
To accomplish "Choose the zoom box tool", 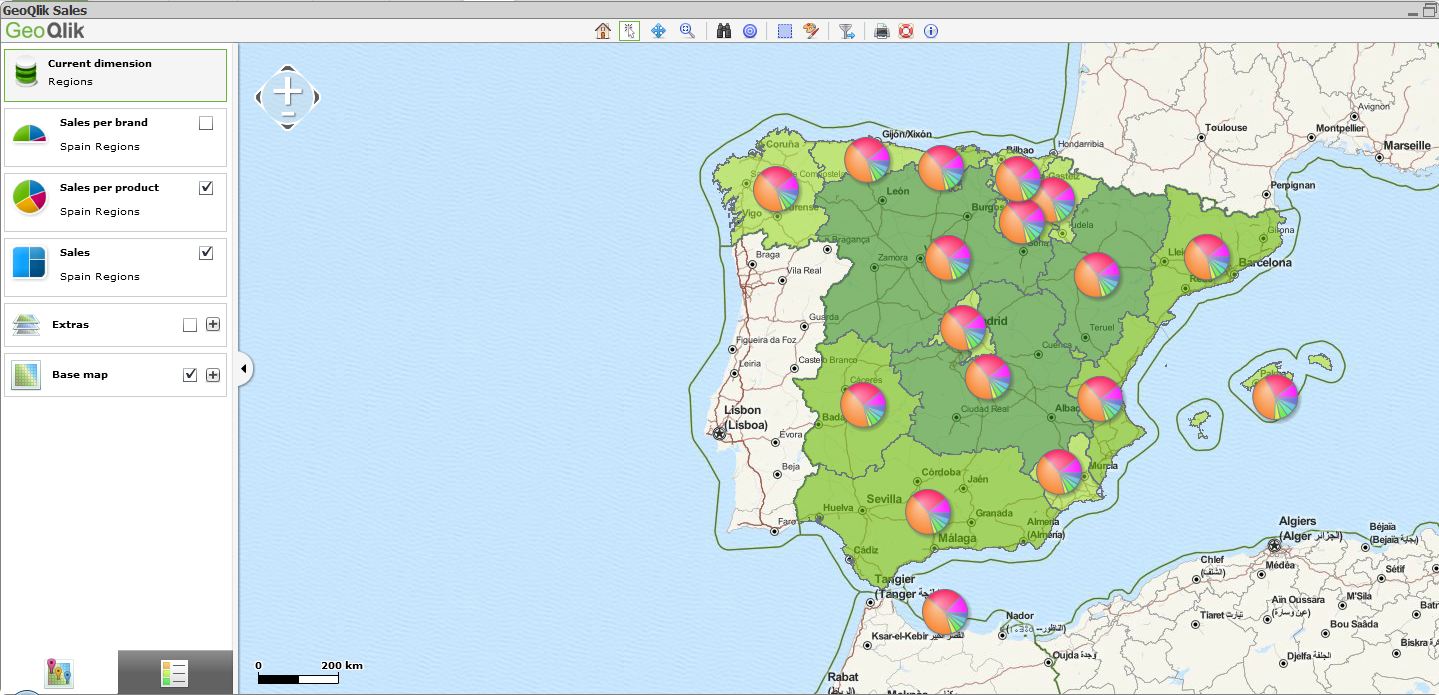I will [x=687, y=31].
